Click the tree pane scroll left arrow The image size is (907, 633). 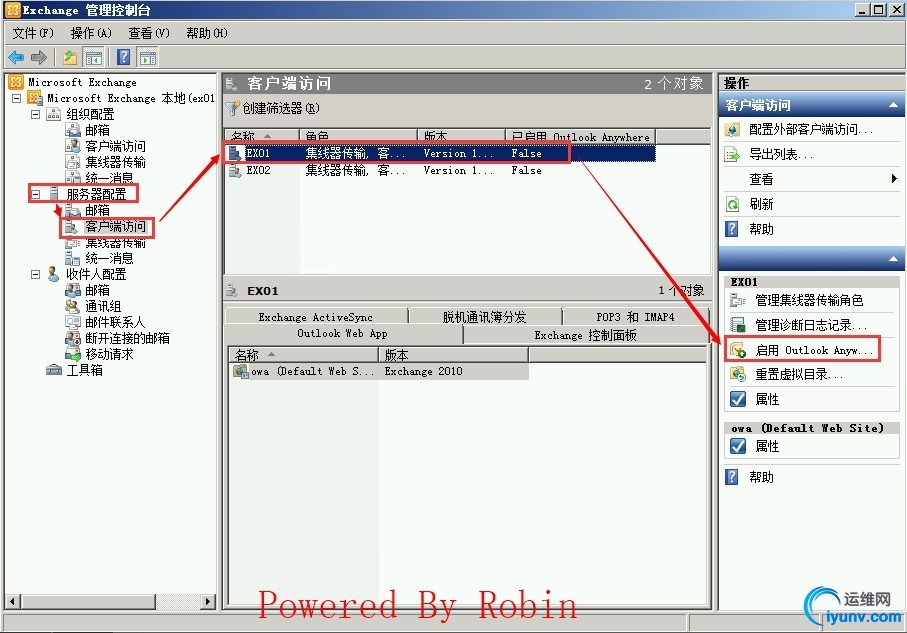13,601
